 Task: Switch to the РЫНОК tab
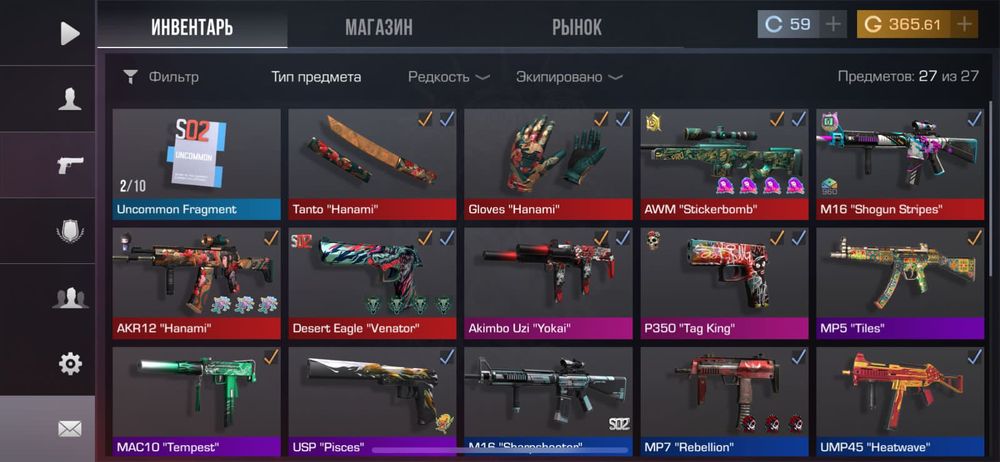click(577, 27)
